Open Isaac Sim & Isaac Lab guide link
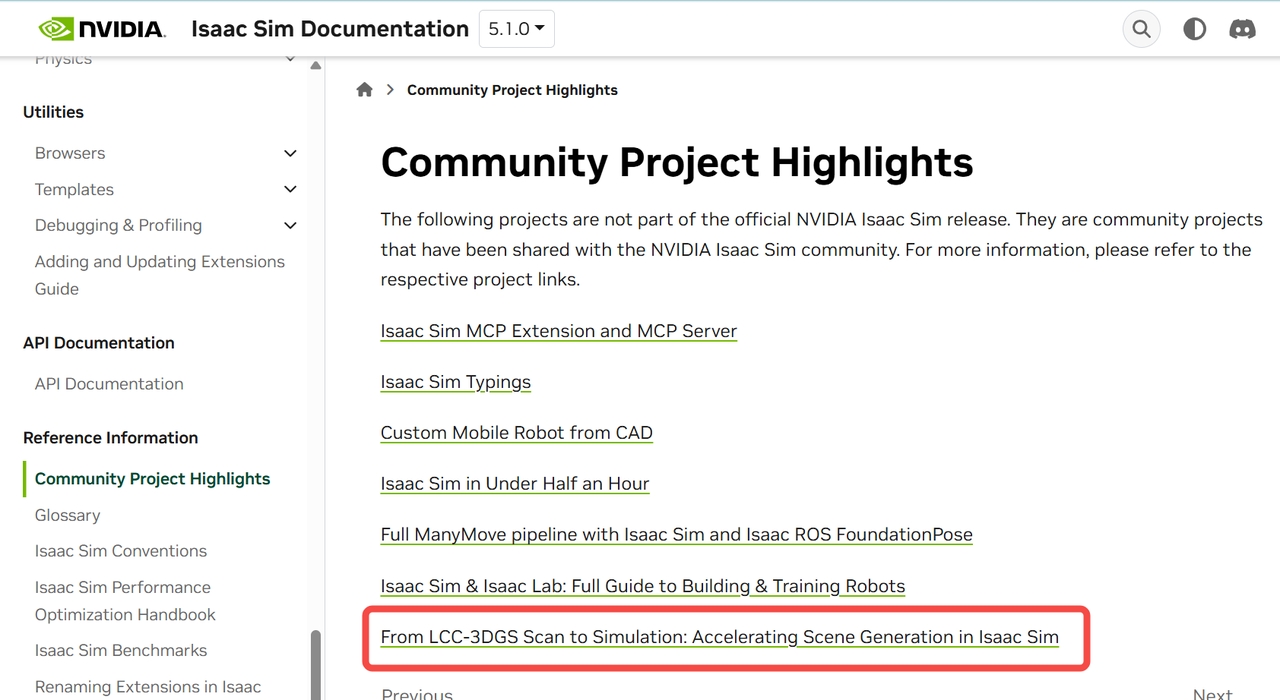This screenshot has height=700, width=1280. tap(642, 586)
